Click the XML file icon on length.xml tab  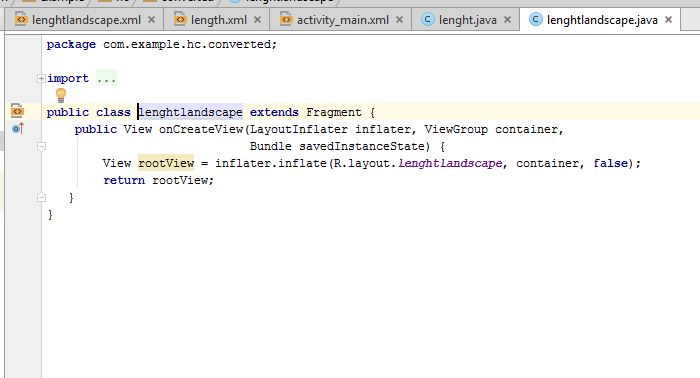tap(179, 19)
